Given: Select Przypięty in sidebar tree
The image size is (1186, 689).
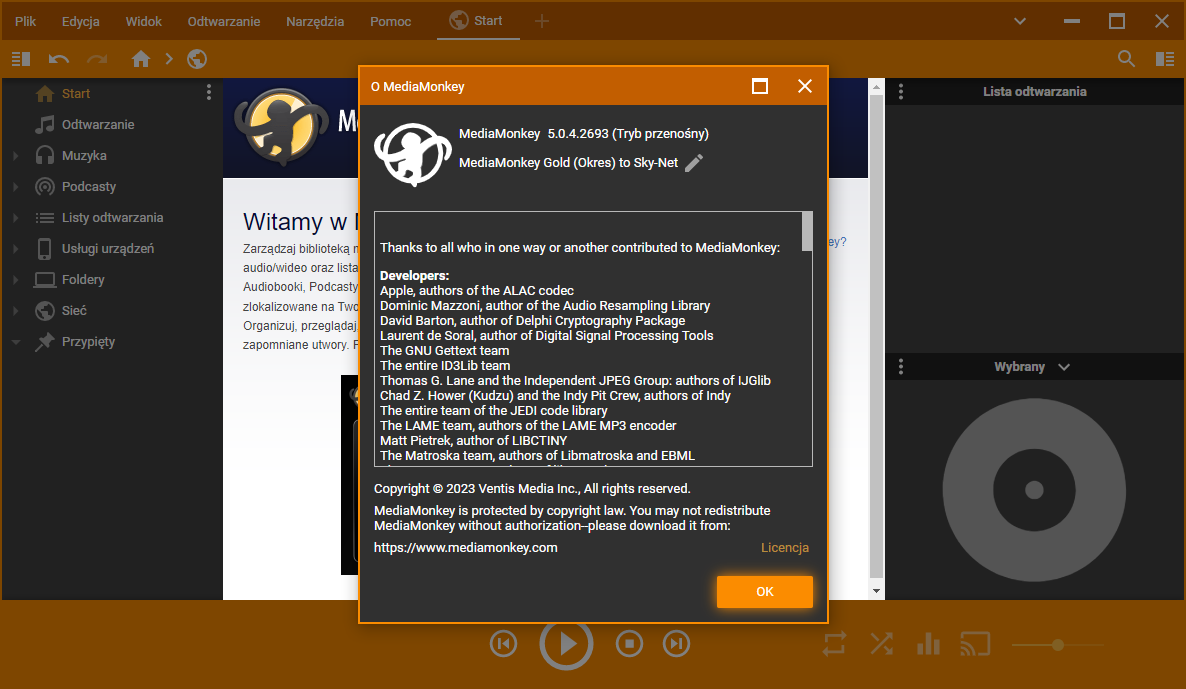Looking at the screenshot, I should (x=88, y=342).
